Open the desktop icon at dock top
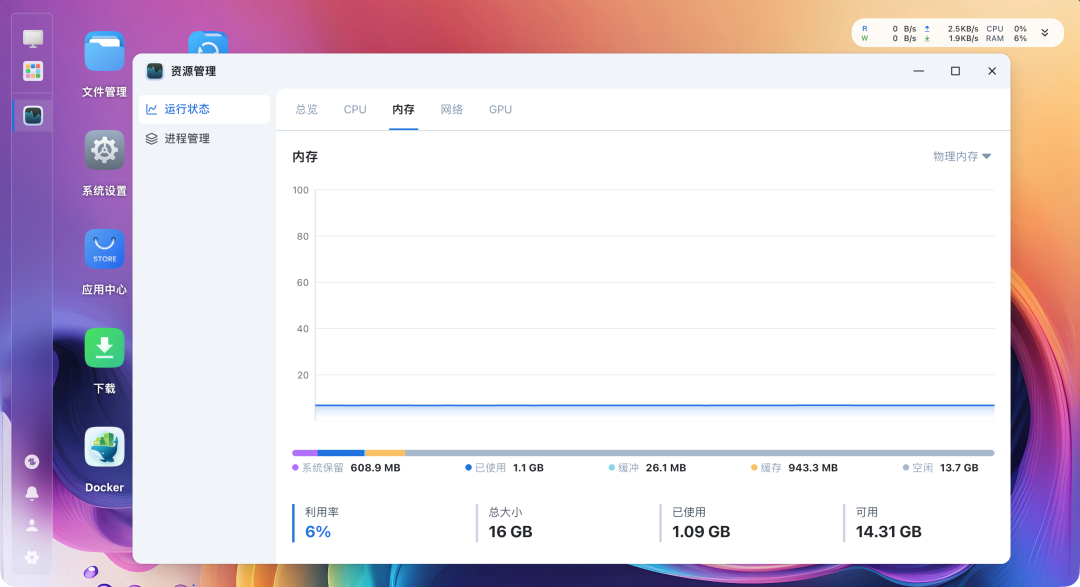Screen dimensions: 1080x587 (31, 36)
